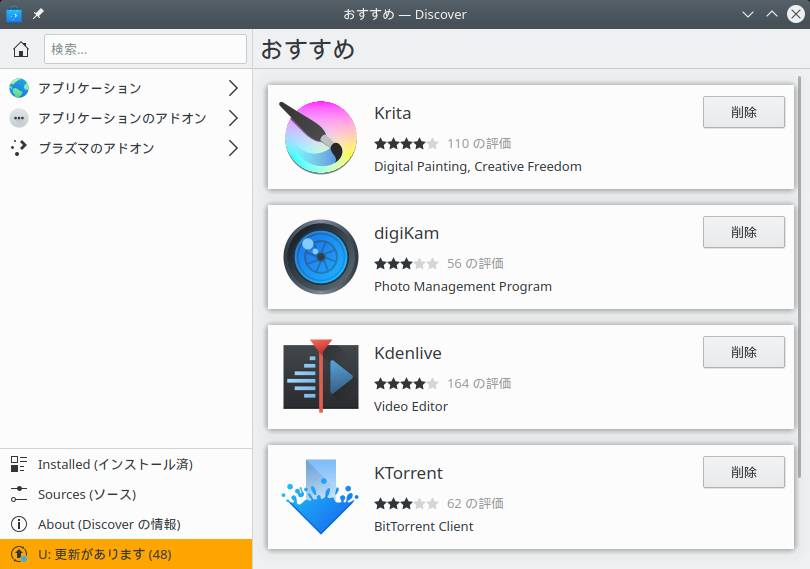Click the update arrow icon in orange bar
810x569 pixels.
[x=19, y=554]
